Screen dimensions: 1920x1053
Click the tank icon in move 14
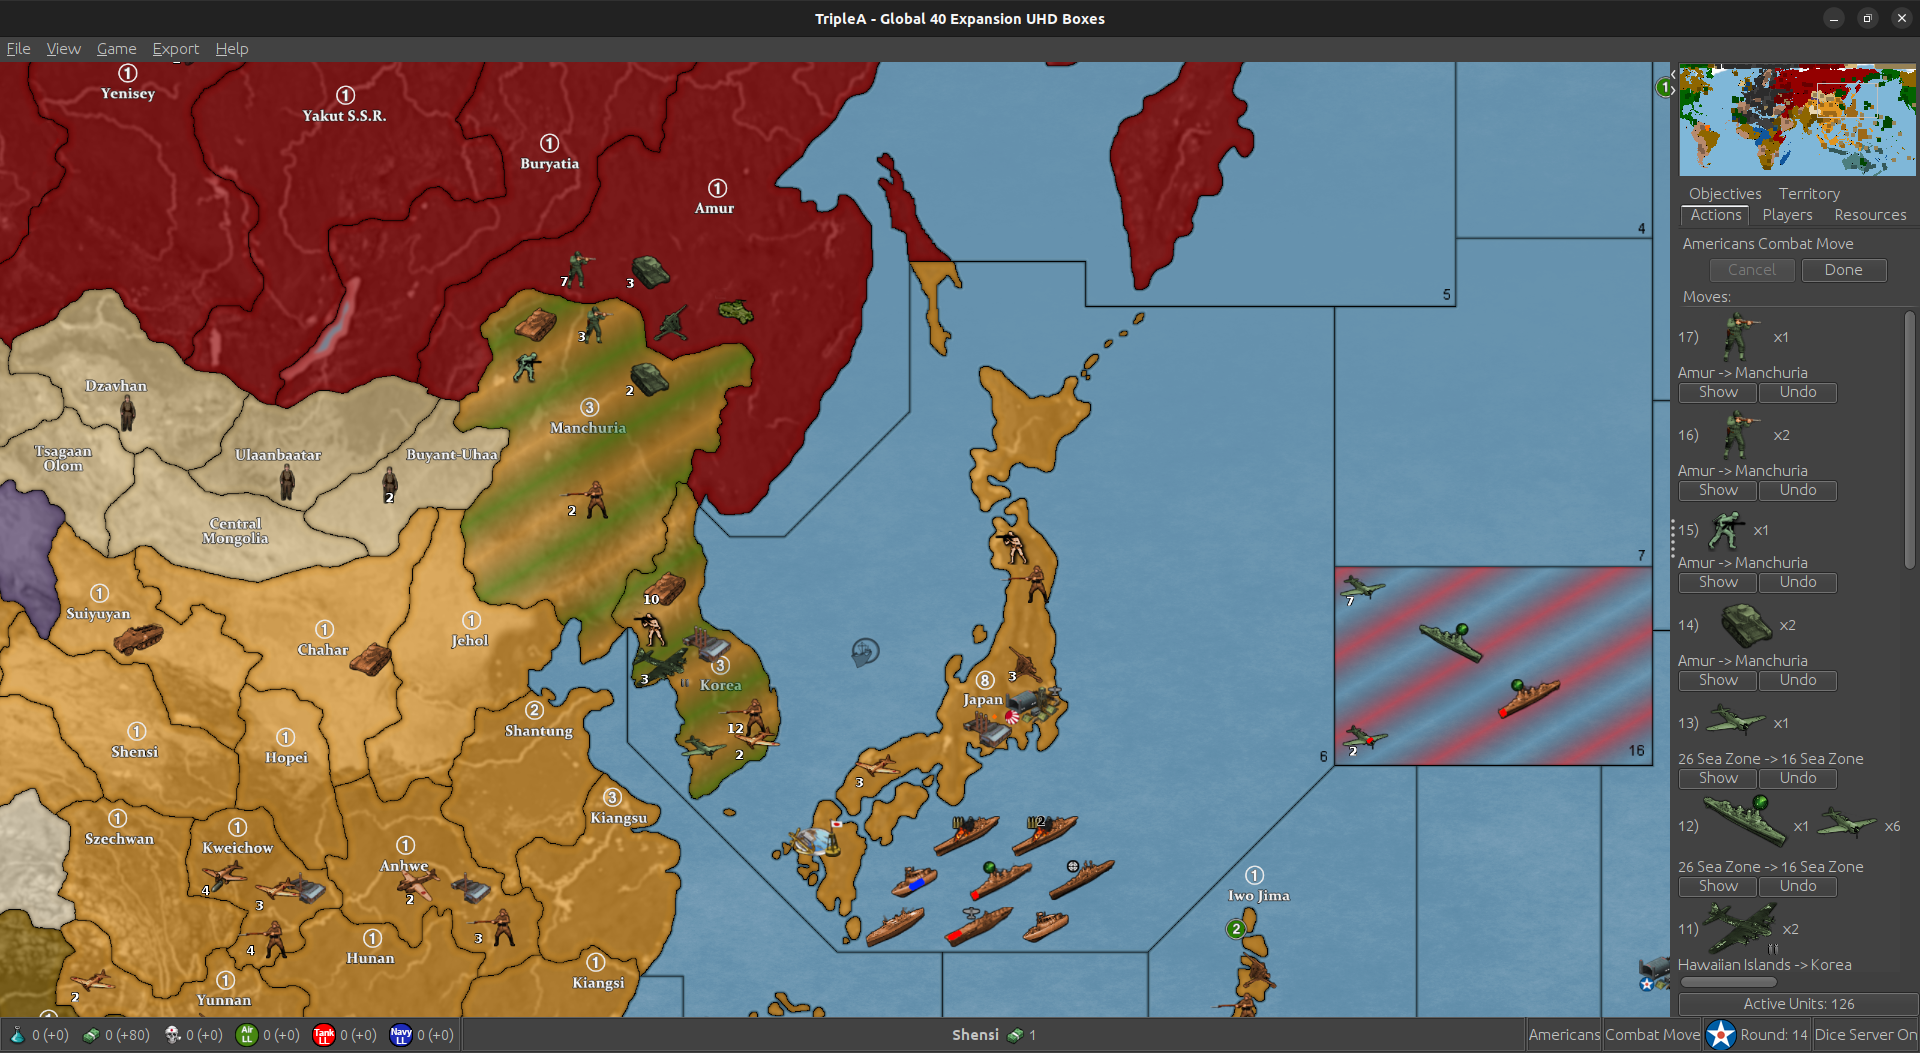click(x=1746, y=625)
